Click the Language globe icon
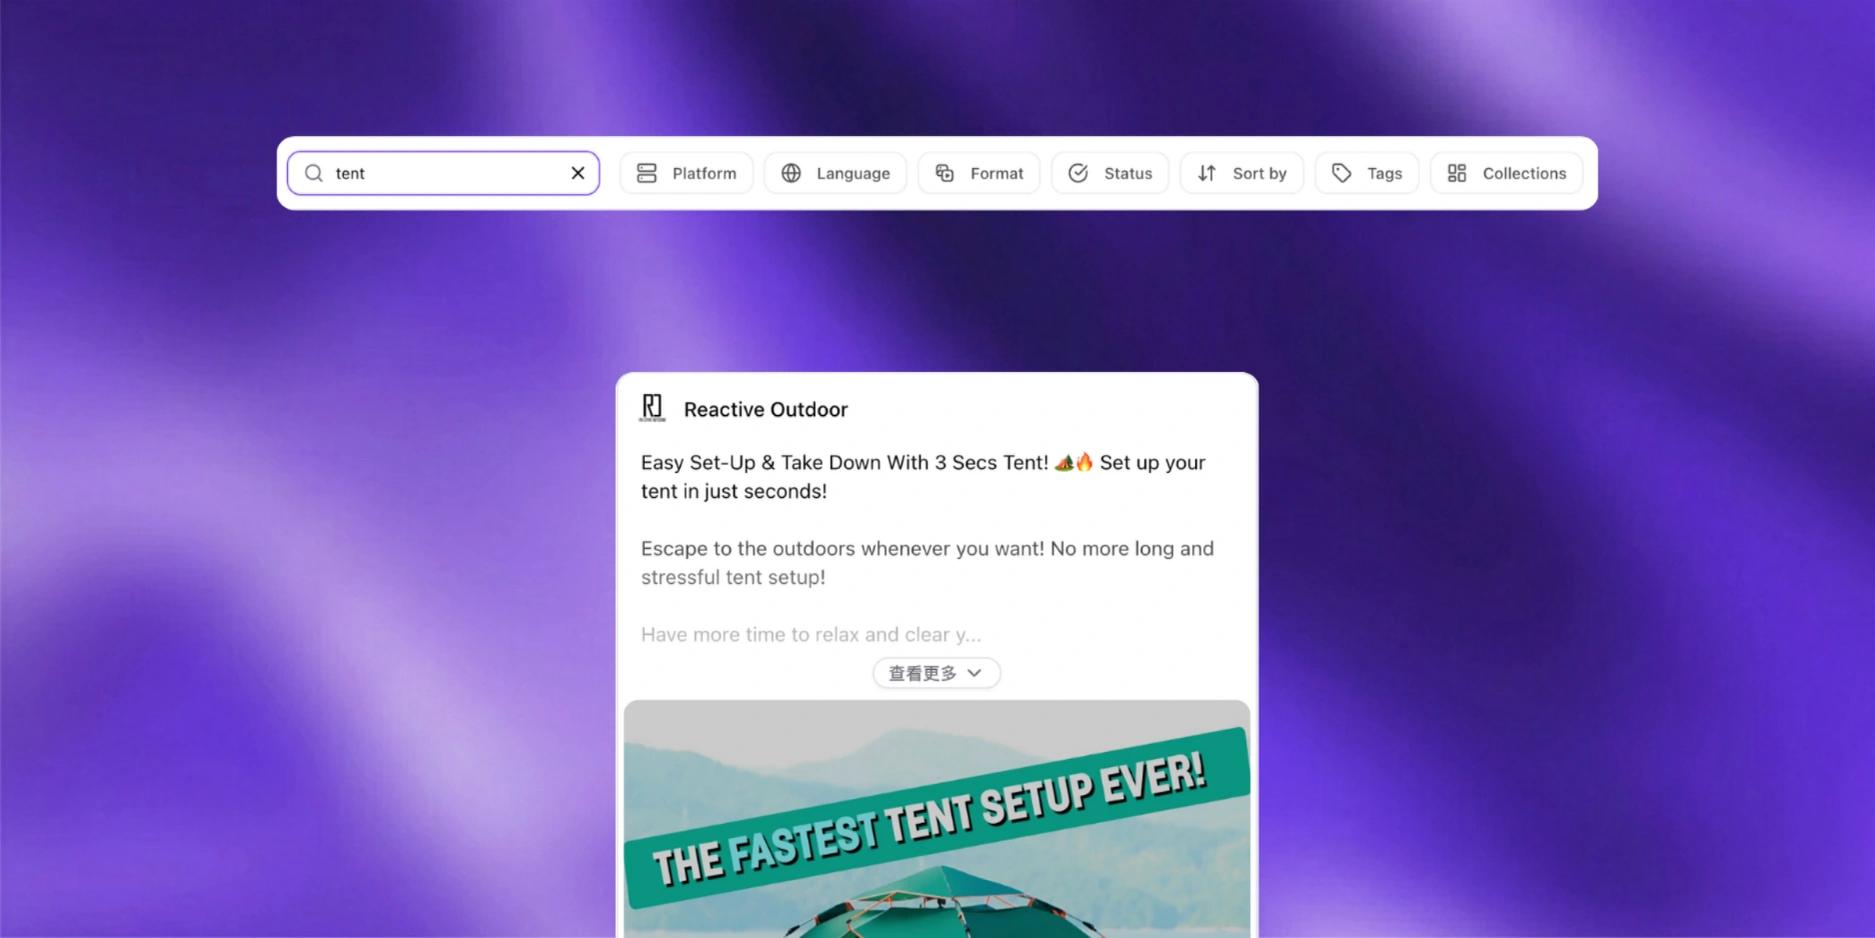This screenshot has width=1875, height=938. coord(791,173)
